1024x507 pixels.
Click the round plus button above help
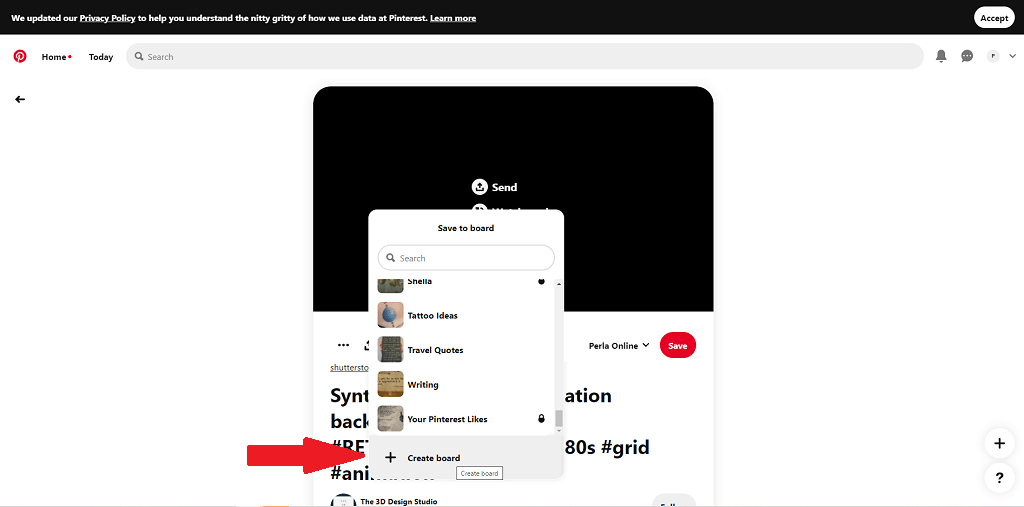click(998, 442)
